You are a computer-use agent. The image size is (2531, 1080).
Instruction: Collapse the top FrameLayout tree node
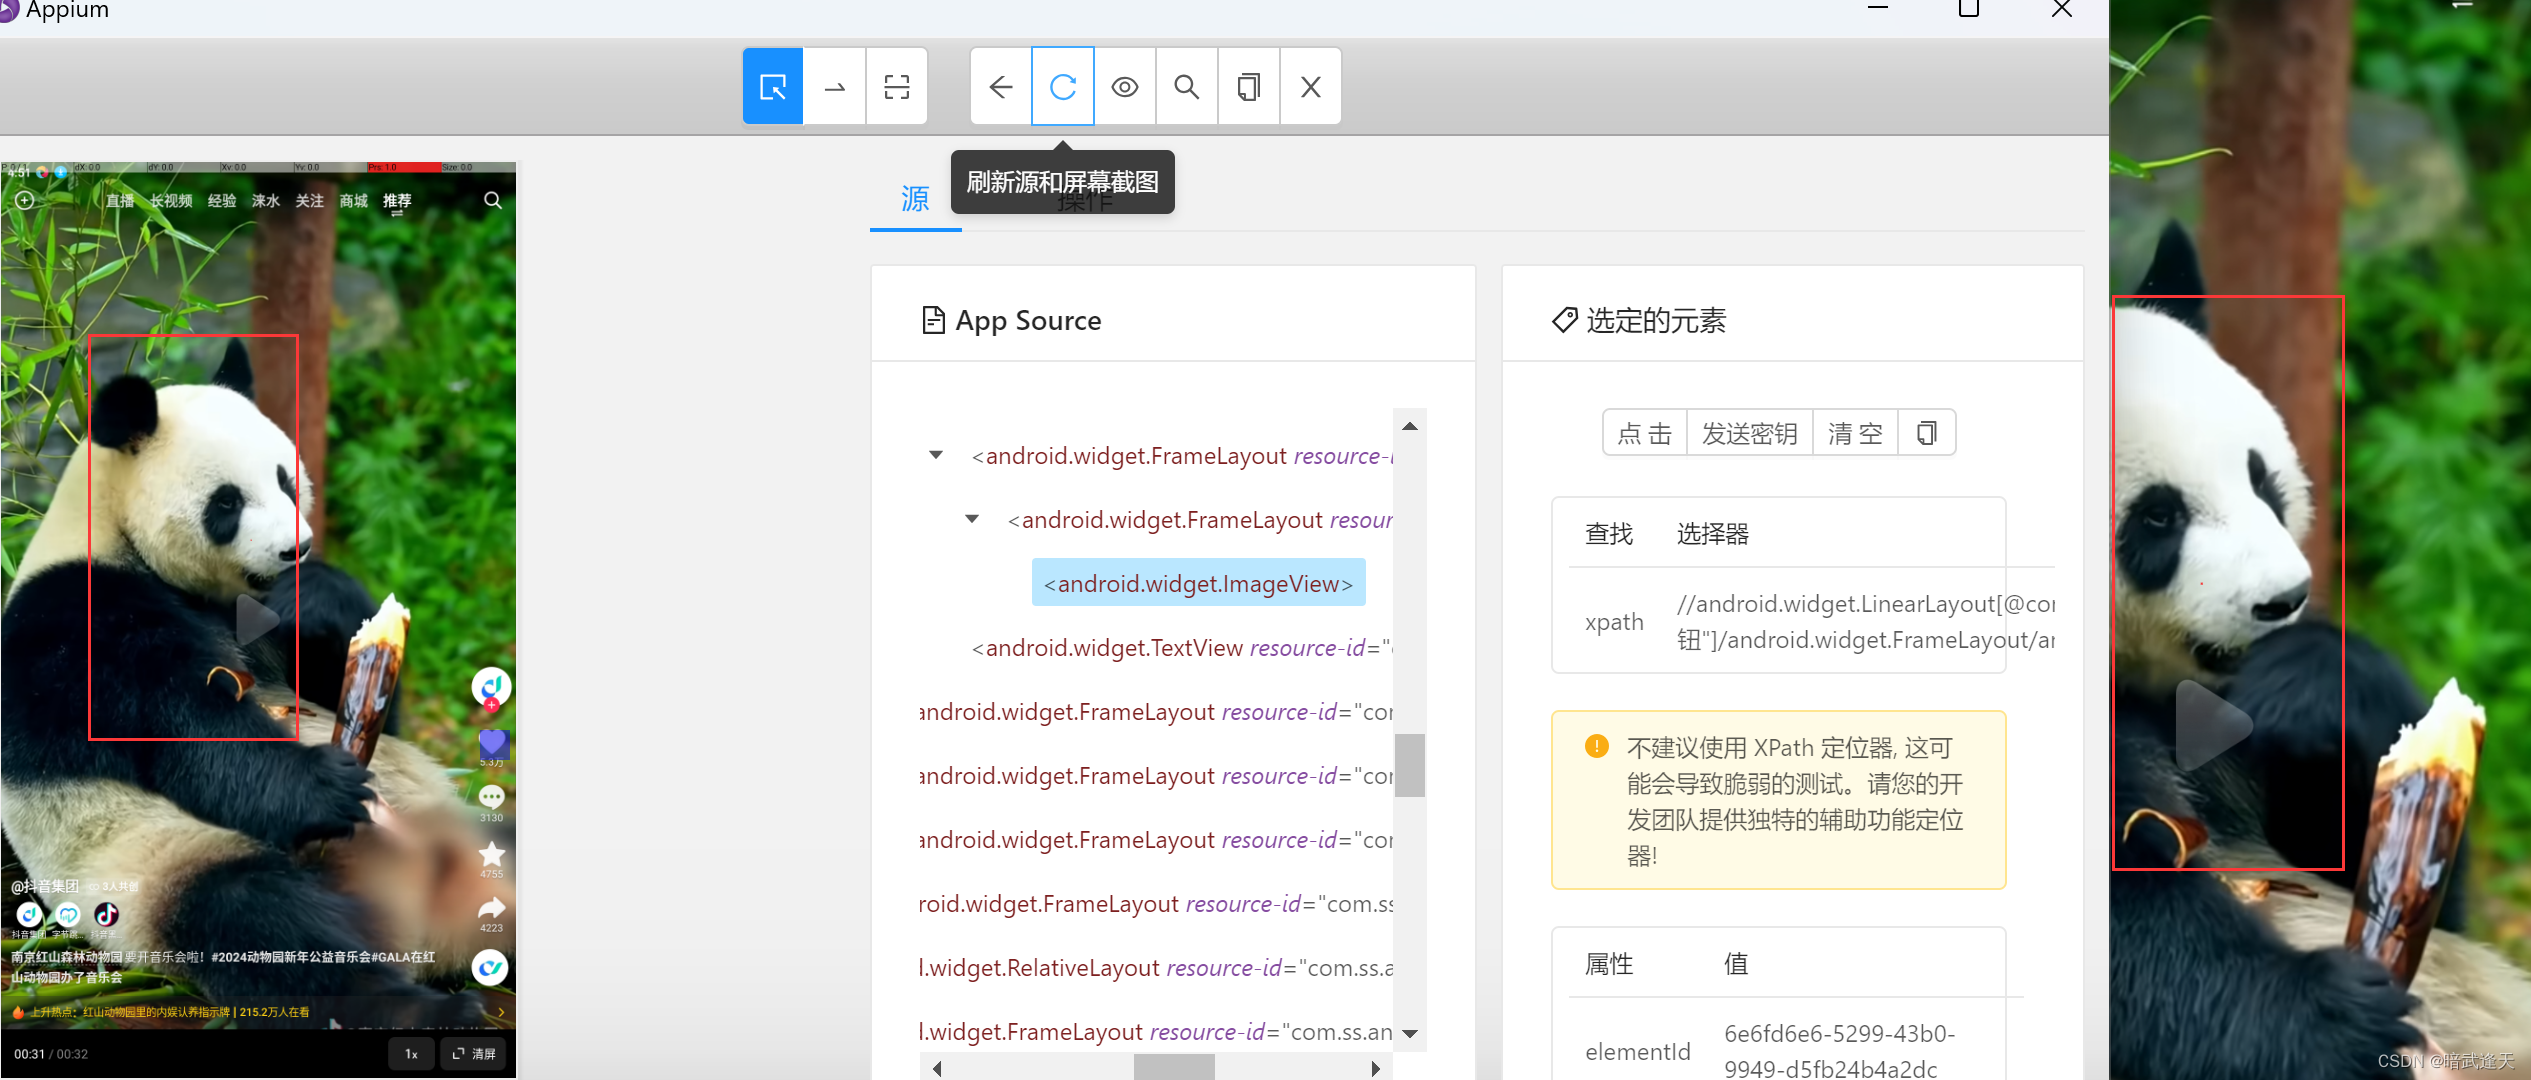click(936, 455)
